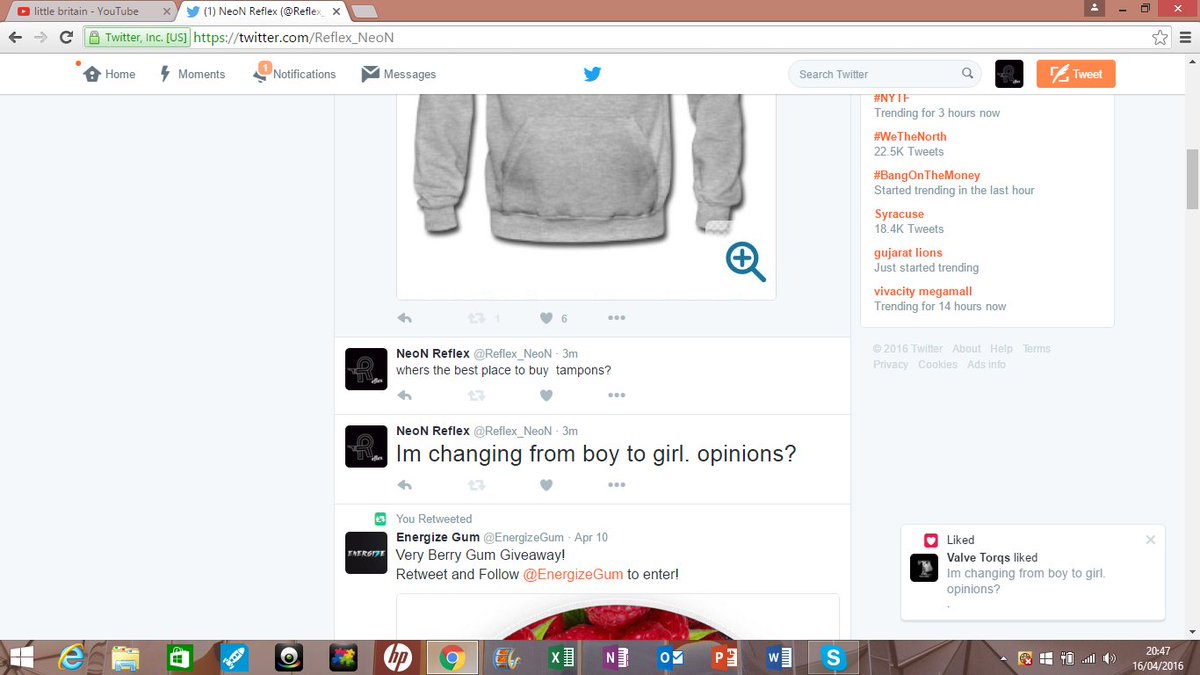Image resolution: width=1200 pixels, height=675 pixels.
Task: Click the Twitter bird logo
Action: click(x=592, y=73)
